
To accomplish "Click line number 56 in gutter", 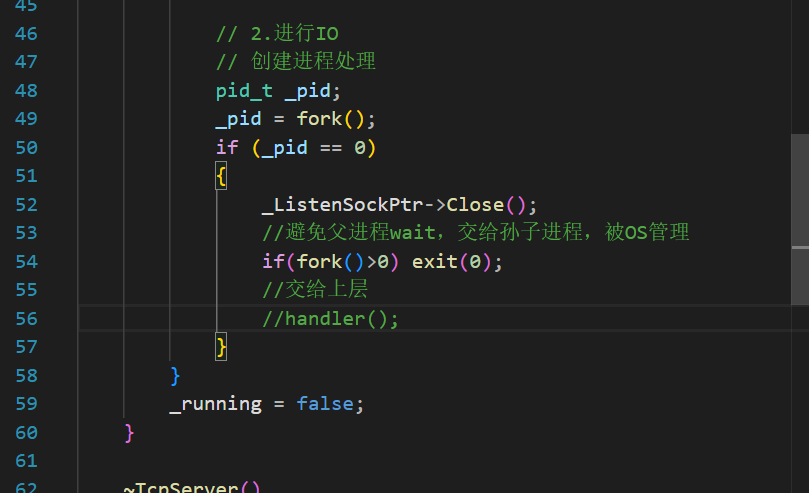I will (26, 319).
